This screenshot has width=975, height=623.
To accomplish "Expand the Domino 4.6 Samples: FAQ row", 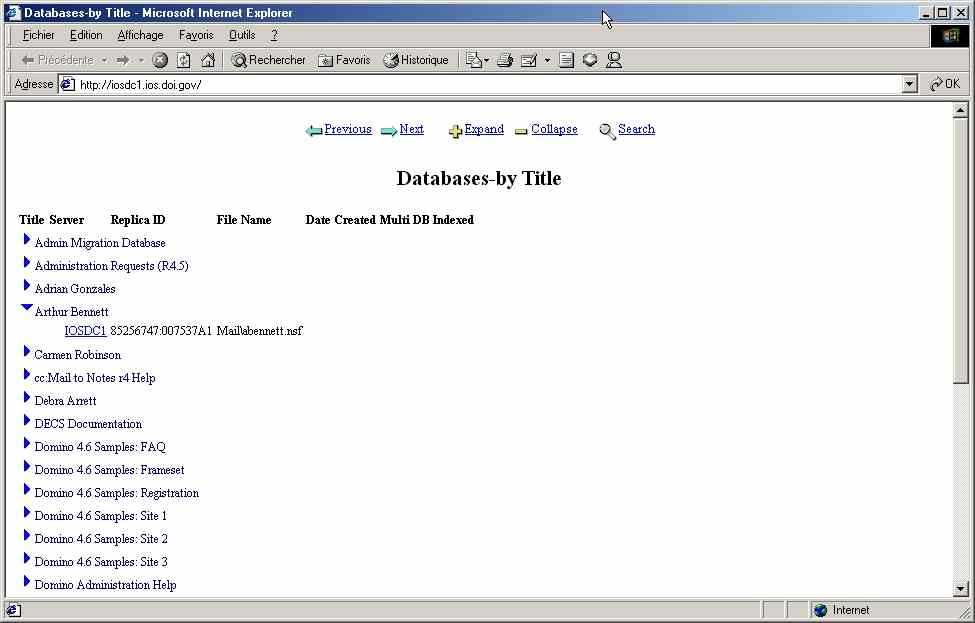I will pyautogui.click(x=27, y=443).
